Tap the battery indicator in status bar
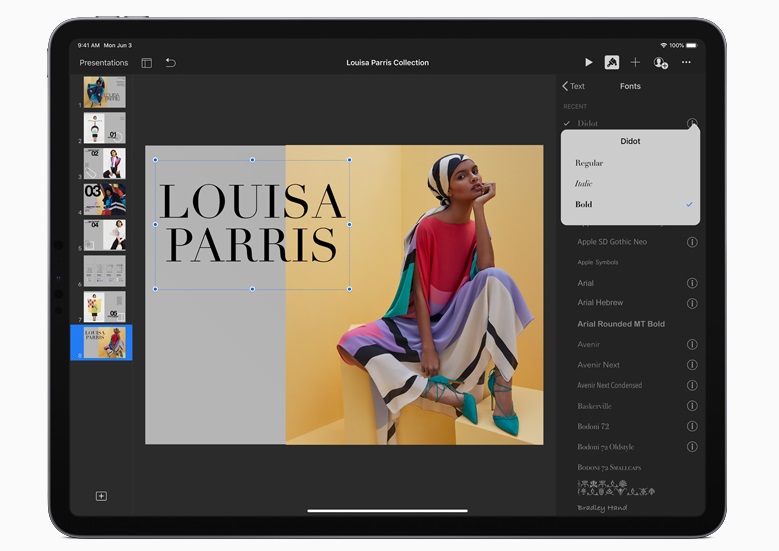The image size is (779, 551). point(692,45)
